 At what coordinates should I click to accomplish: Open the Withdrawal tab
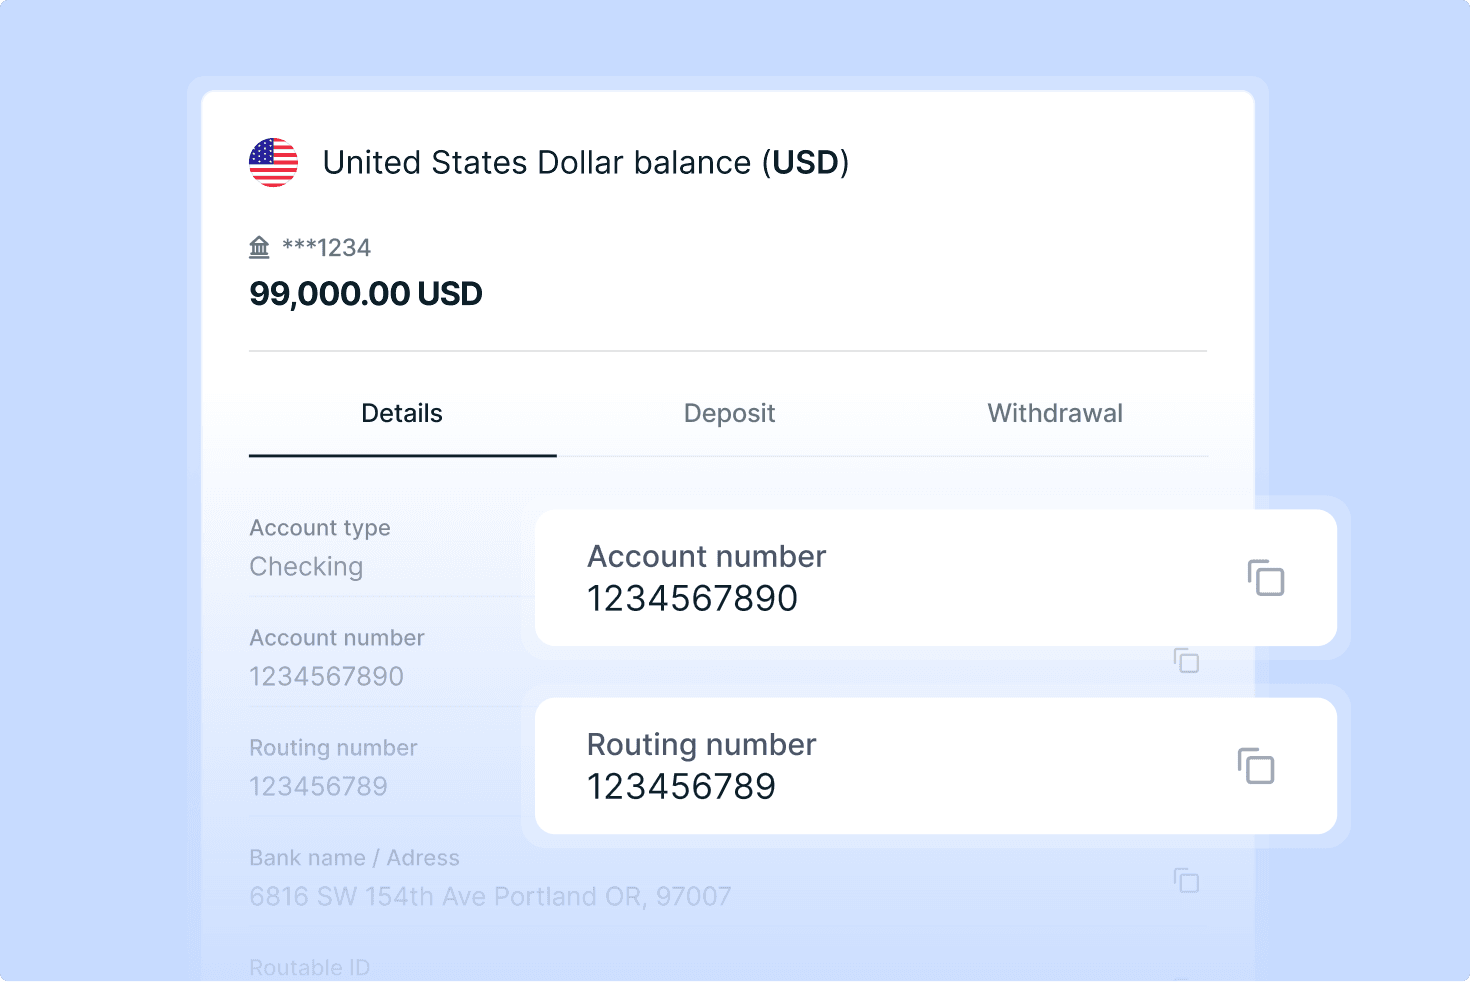(x=1055, y=413)
